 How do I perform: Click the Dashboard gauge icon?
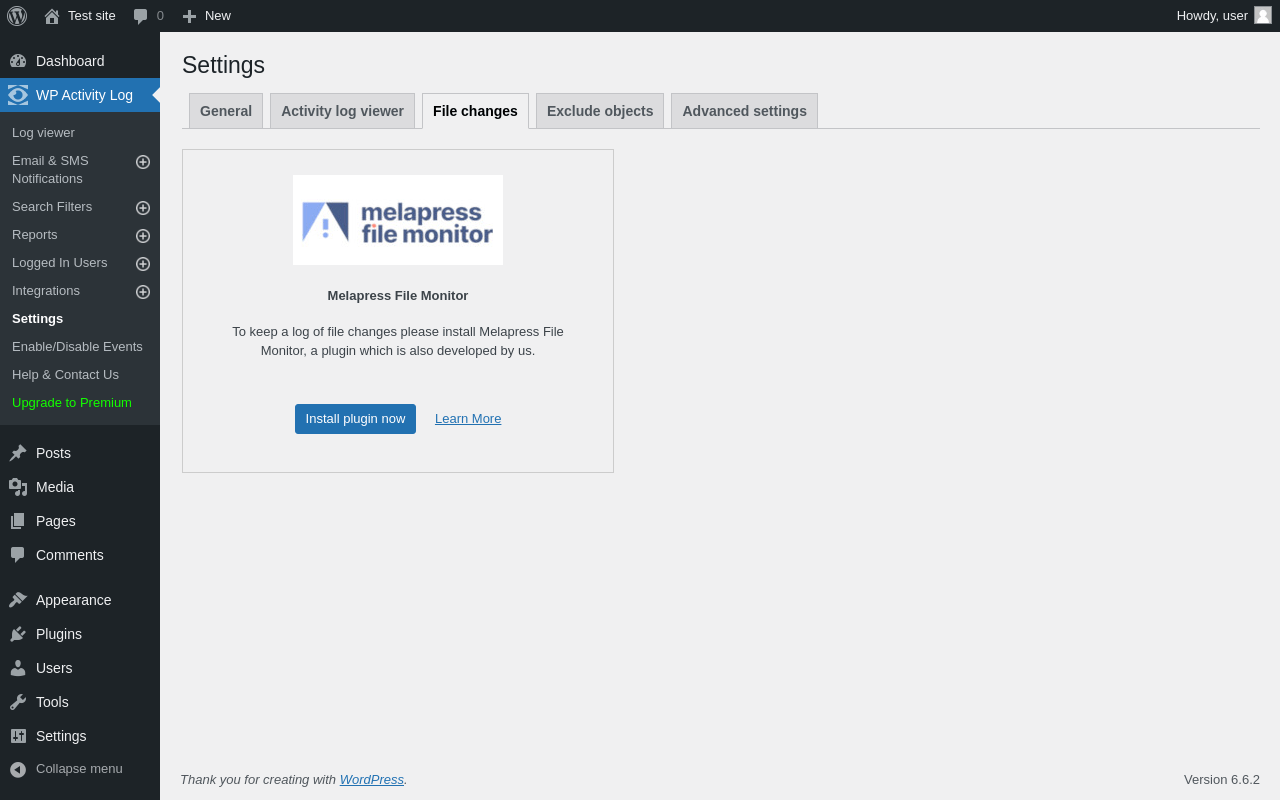18,61
